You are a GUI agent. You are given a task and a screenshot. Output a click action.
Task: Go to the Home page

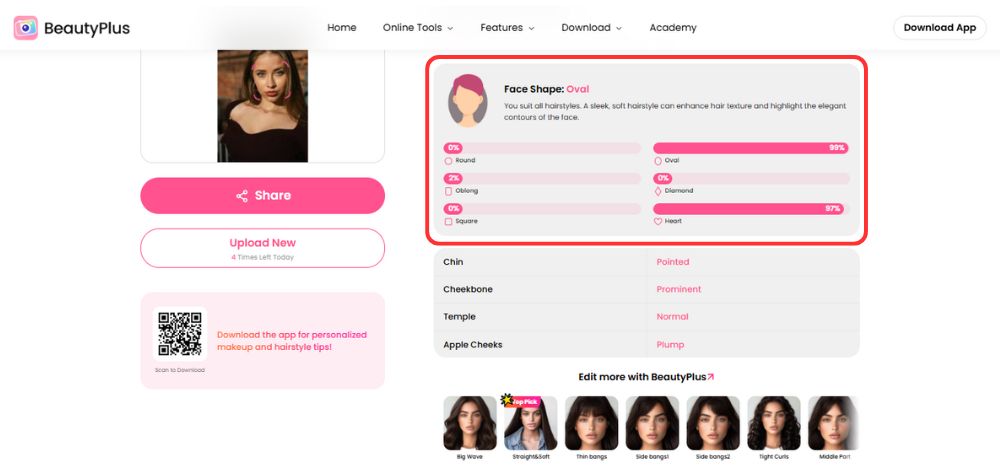342,28
